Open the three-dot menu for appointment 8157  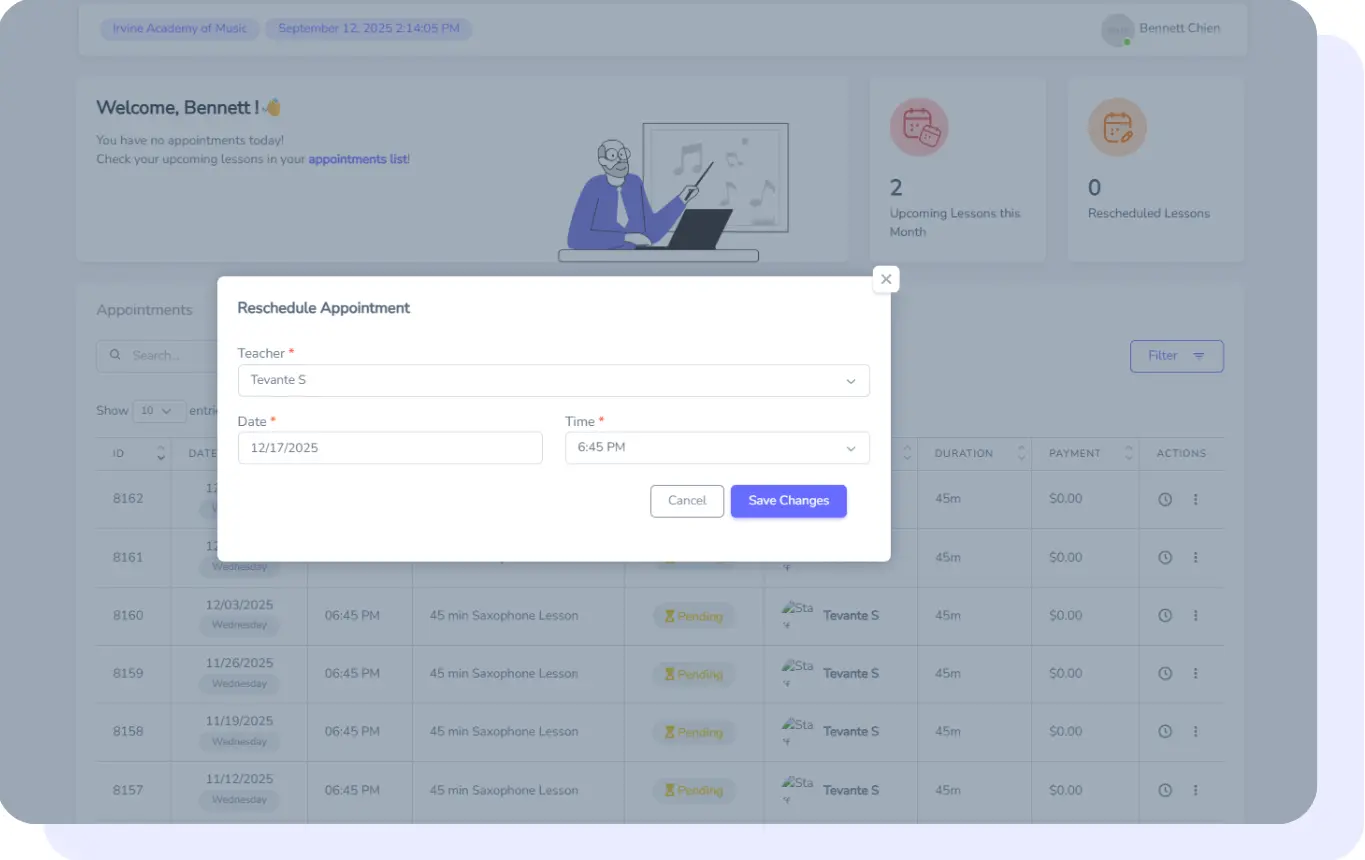[x=1195, y=790]
